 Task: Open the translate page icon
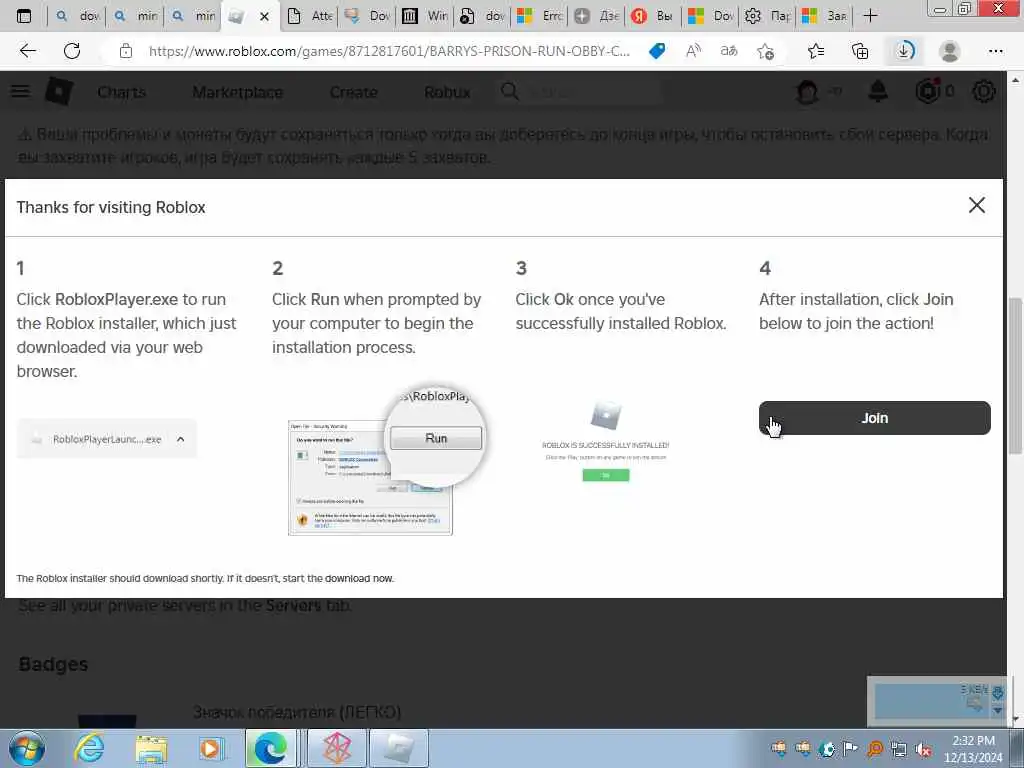coord(729,51)
